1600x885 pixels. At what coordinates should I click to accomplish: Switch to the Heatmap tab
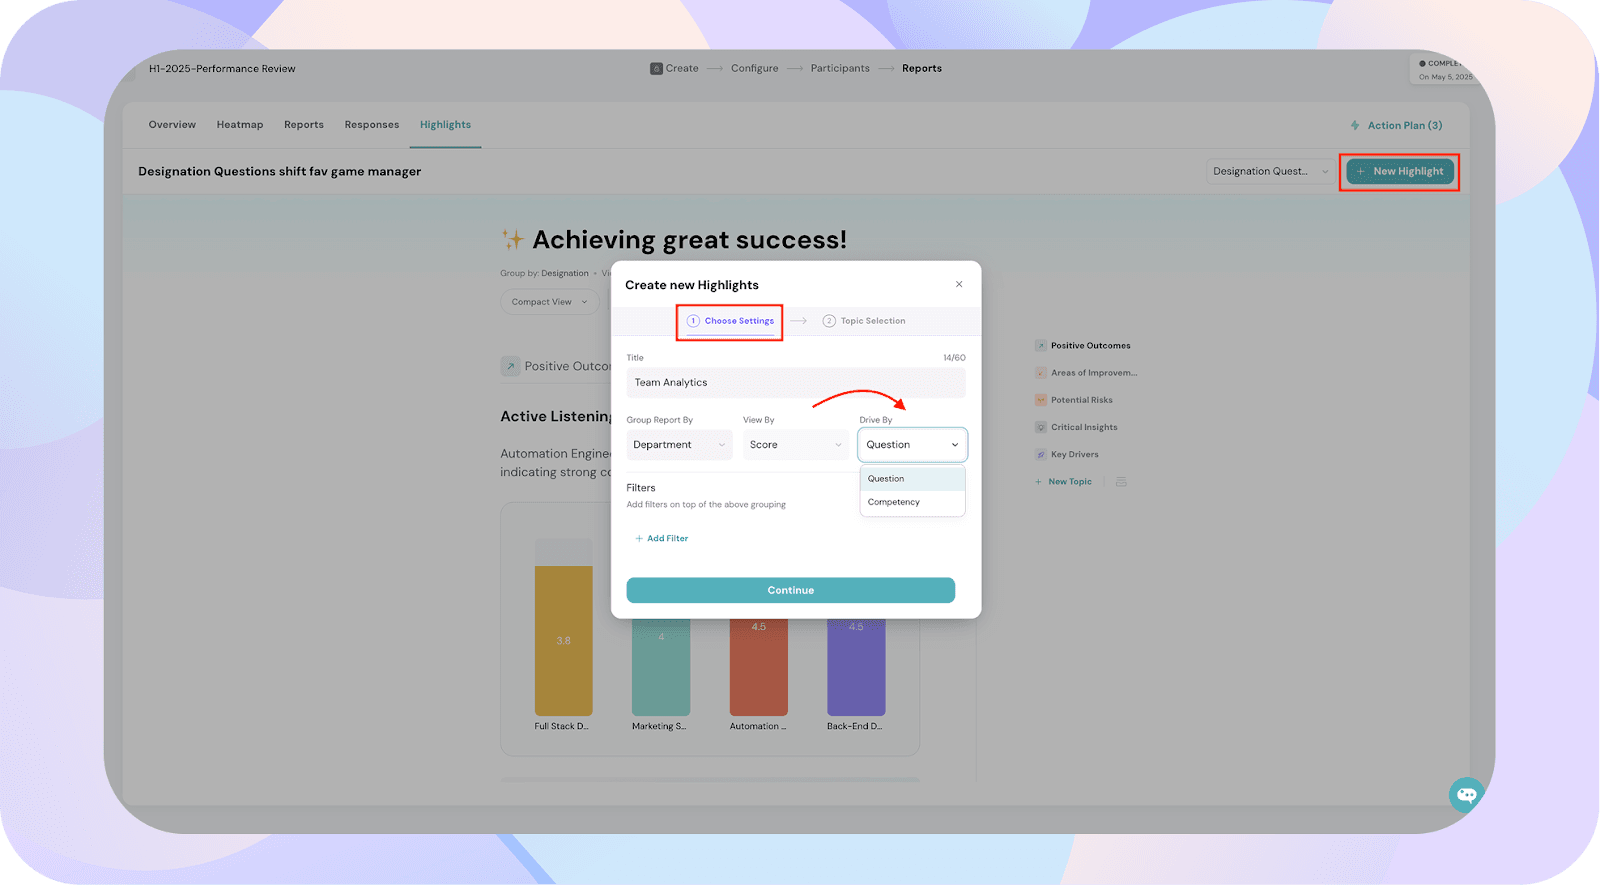click(x=240, y=125)
